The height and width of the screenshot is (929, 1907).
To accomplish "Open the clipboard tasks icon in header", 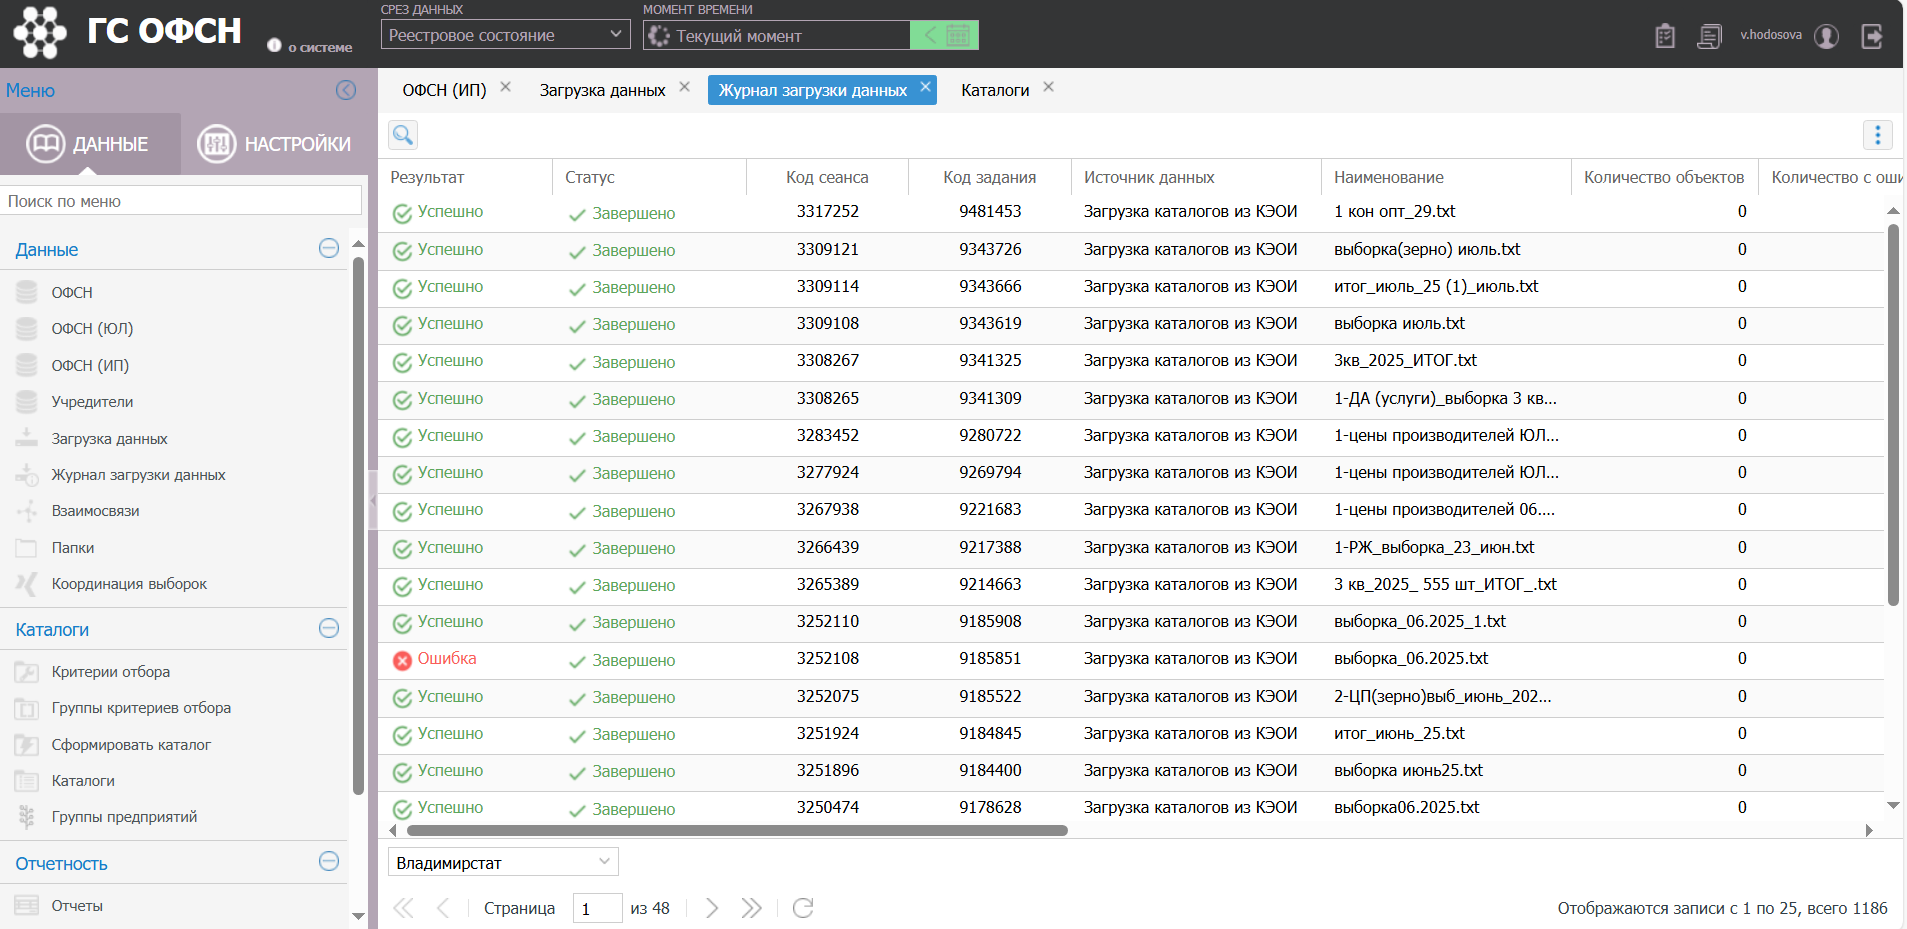I will click(1665, 36).
